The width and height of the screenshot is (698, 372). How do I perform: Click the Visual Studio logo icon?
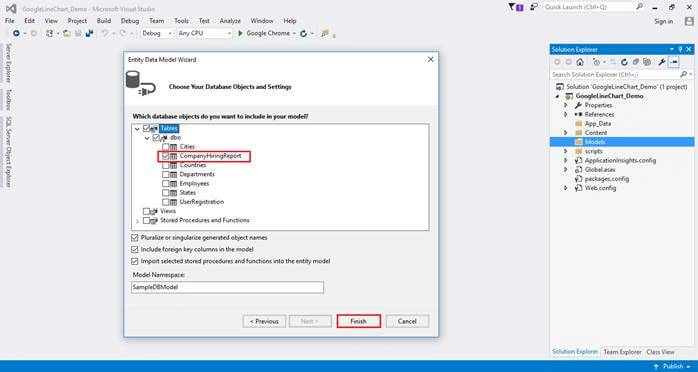(x=11, y=8)
